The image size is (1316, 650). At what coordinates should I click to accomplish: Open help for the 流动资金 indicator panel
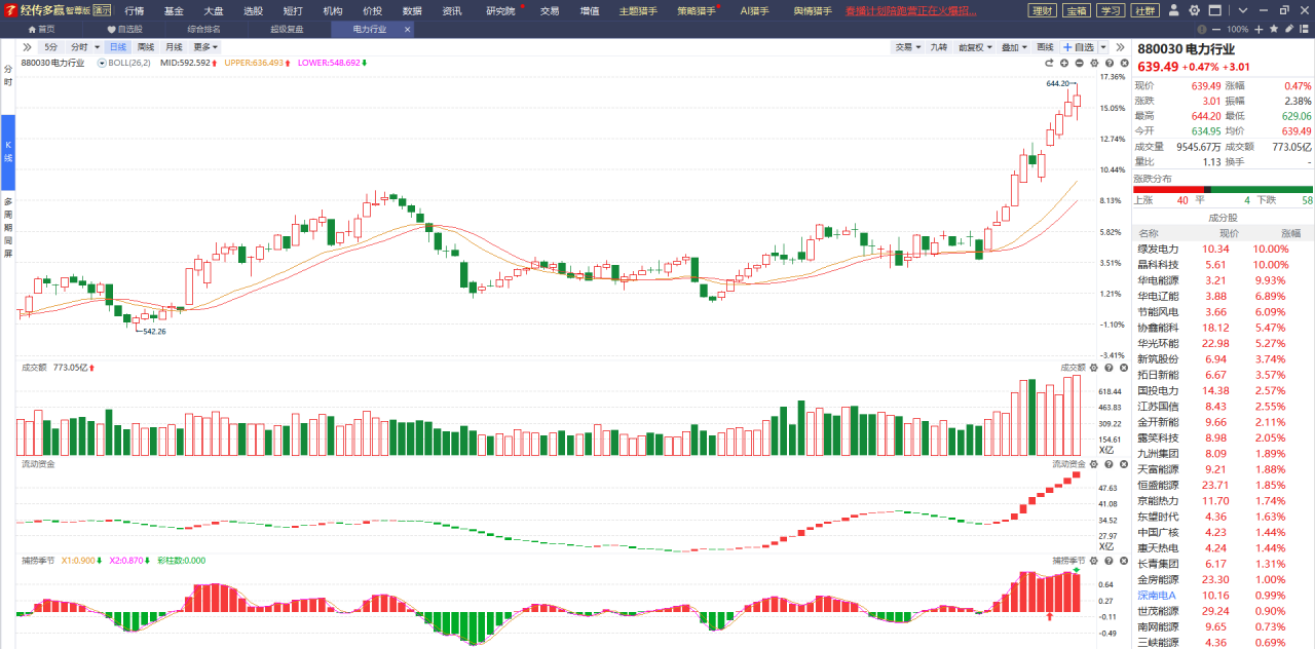coord(1106,464)
